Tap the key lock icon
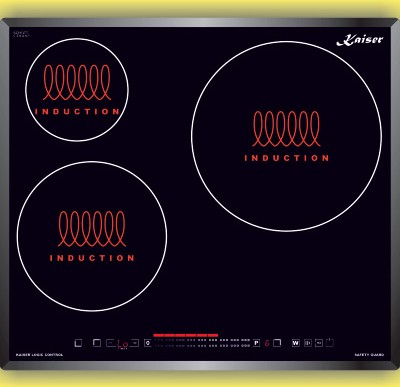This screenshot has width=400, height=387. (x=319, y=343)
